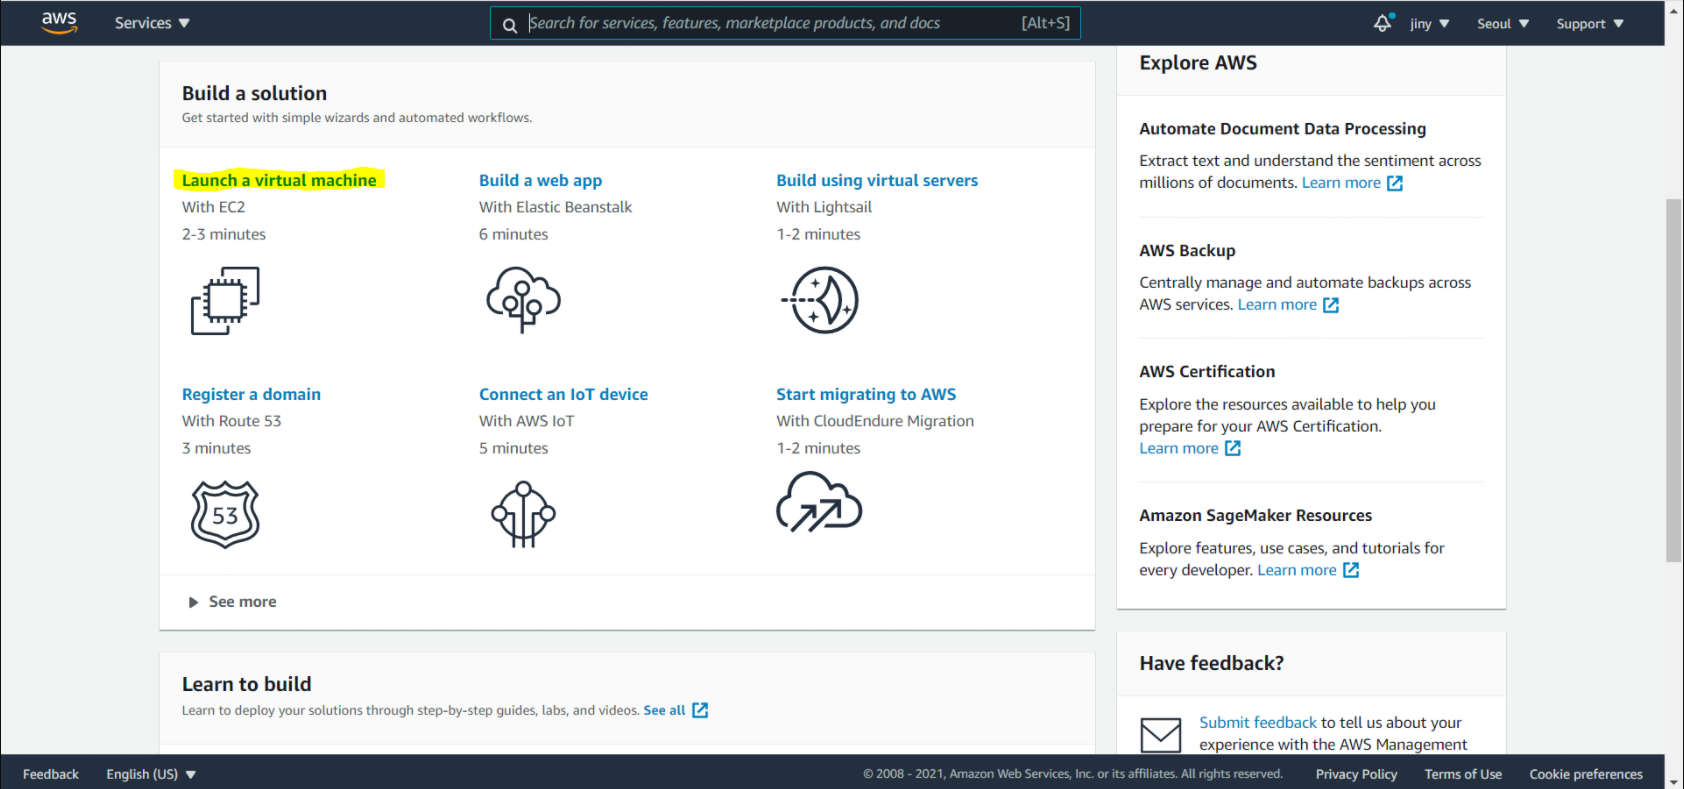The image size is (1684, 789).
Task: Click the CloudEndure migration cloud icon
Action: [x=819, y=503]
